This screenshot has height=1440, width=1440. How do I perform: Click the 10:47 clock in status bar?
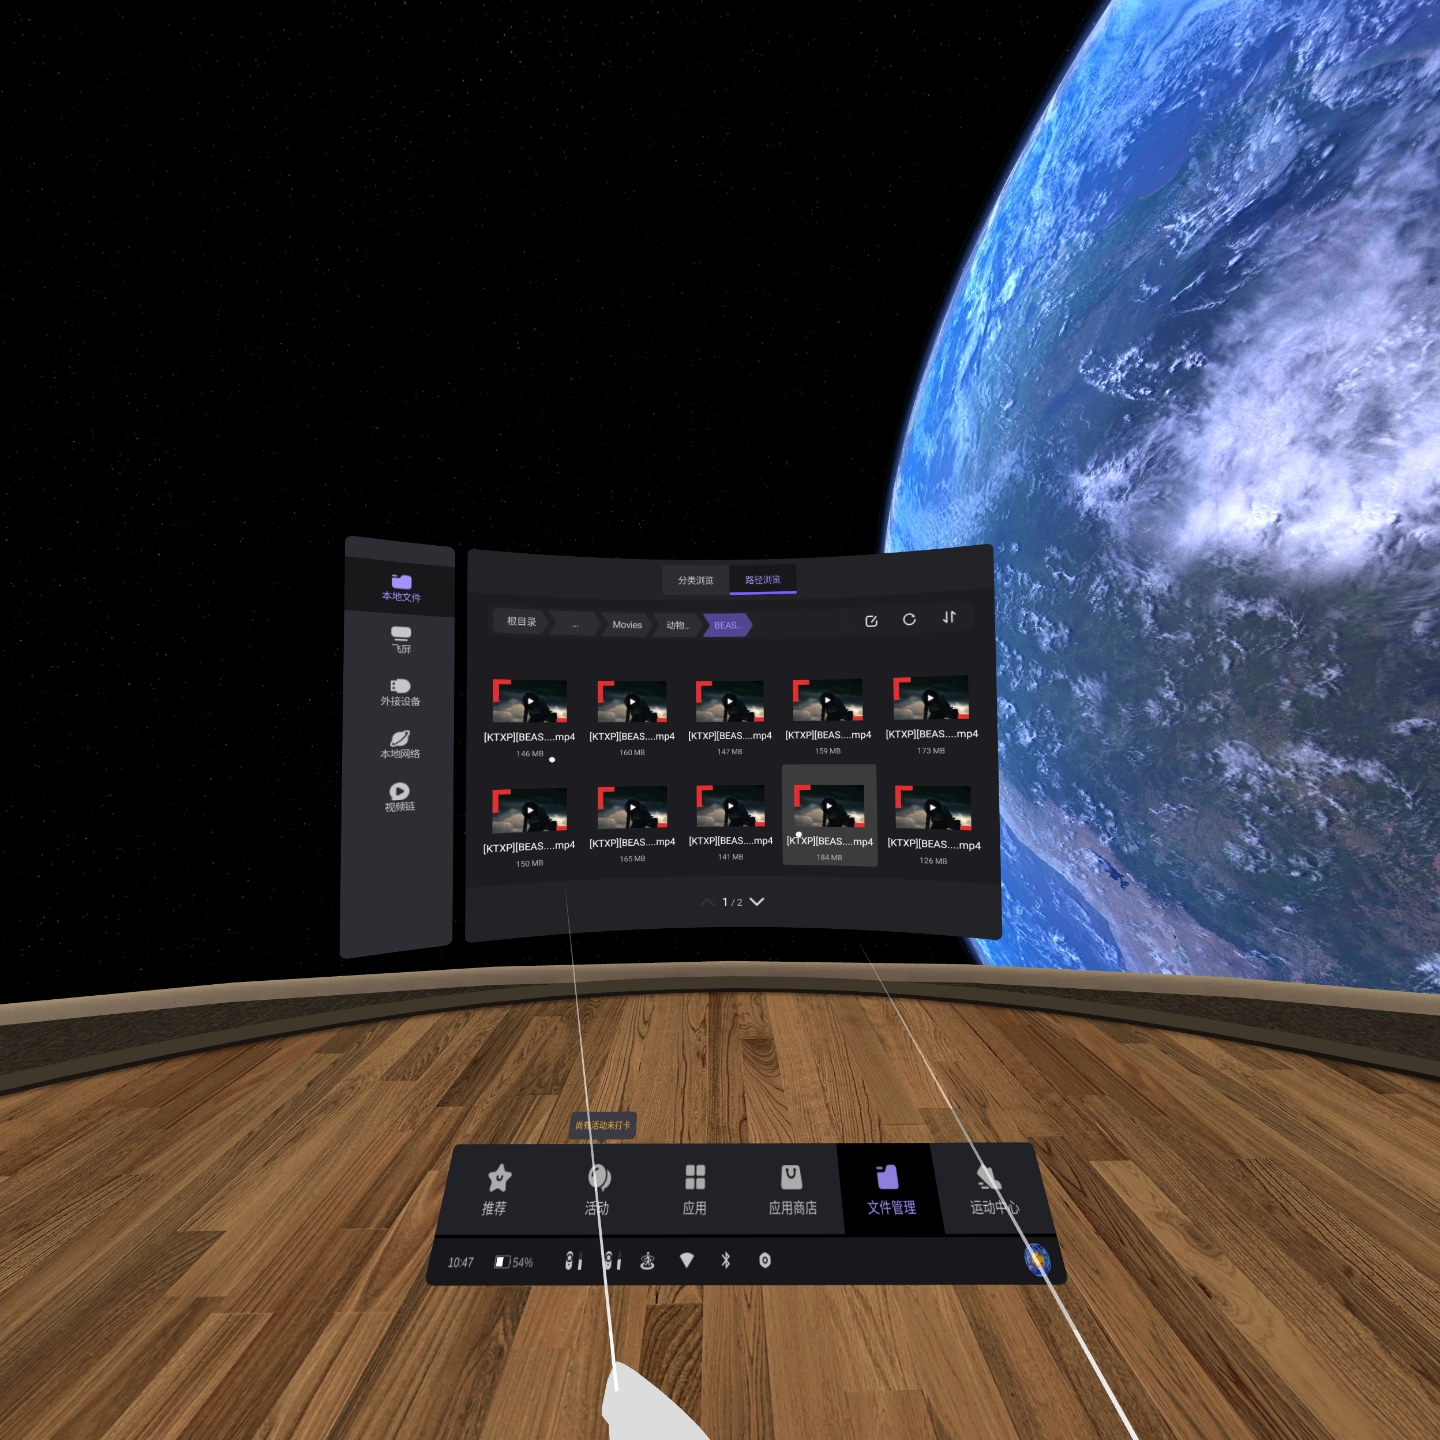(461, 1262)
